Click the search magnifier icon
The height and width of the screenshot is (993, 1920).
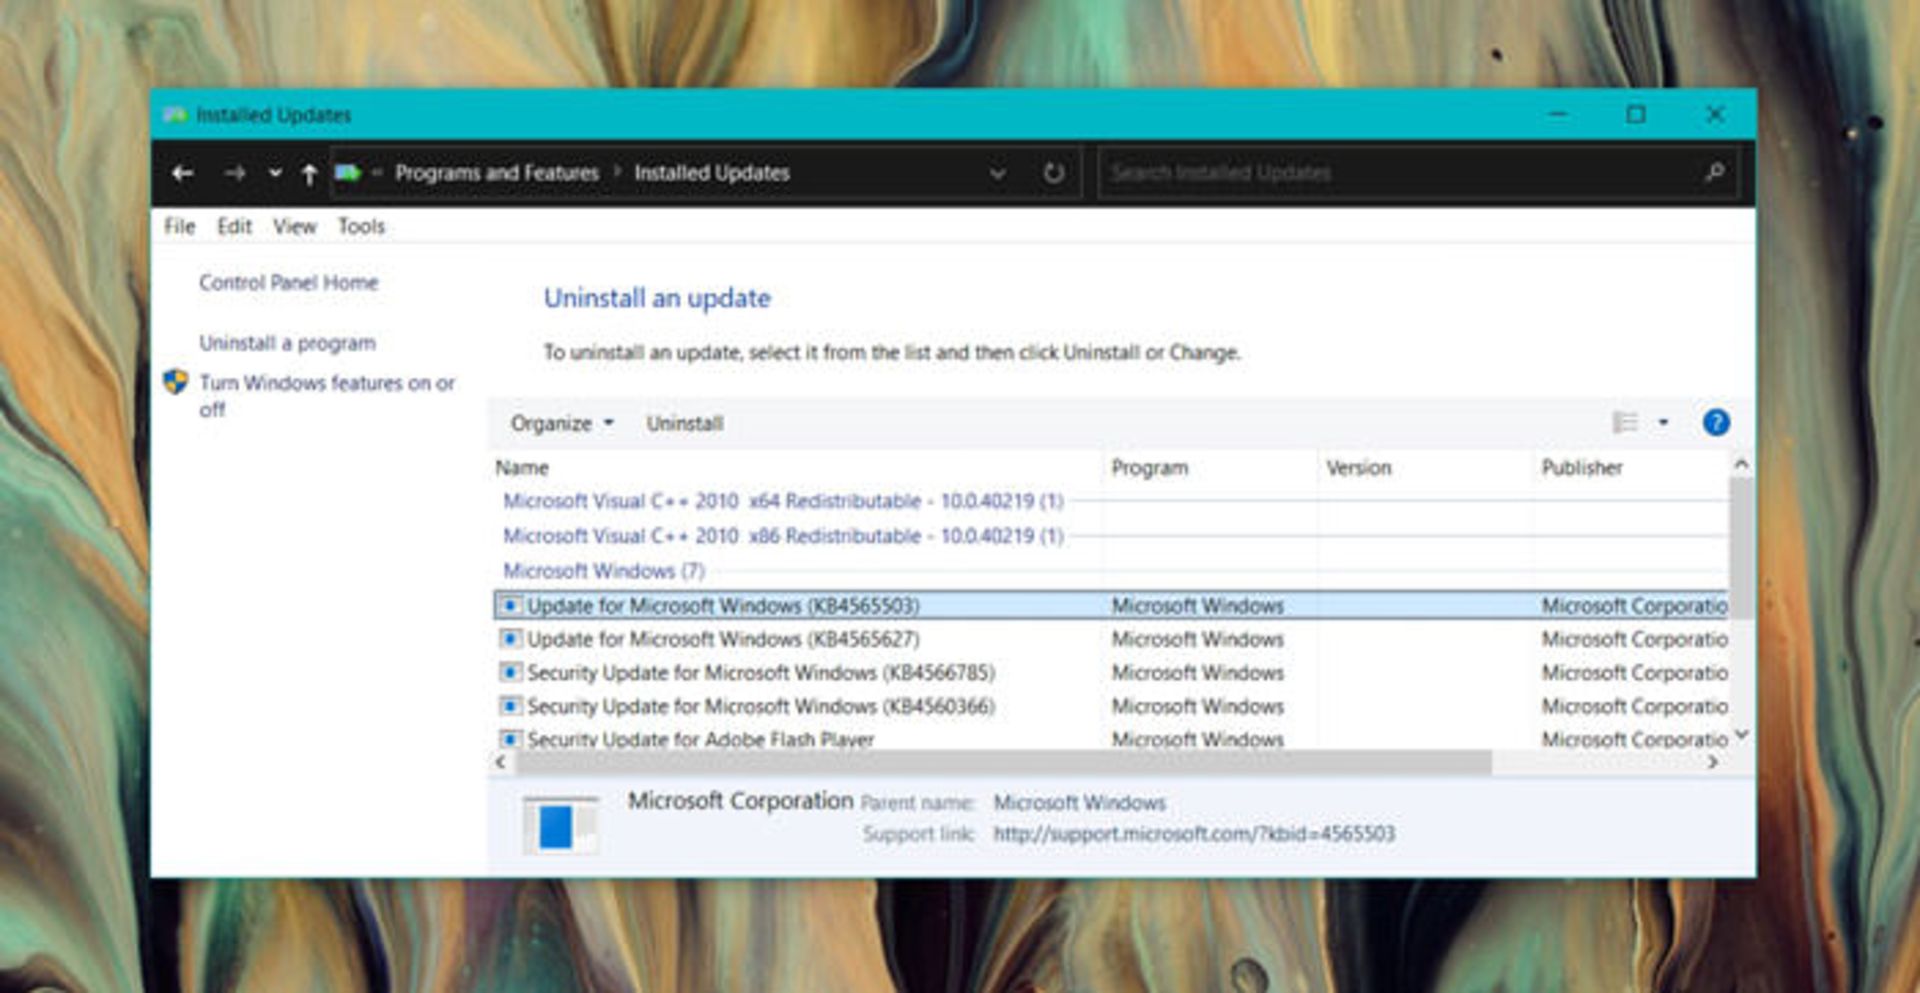click(x=1714, y=173)
